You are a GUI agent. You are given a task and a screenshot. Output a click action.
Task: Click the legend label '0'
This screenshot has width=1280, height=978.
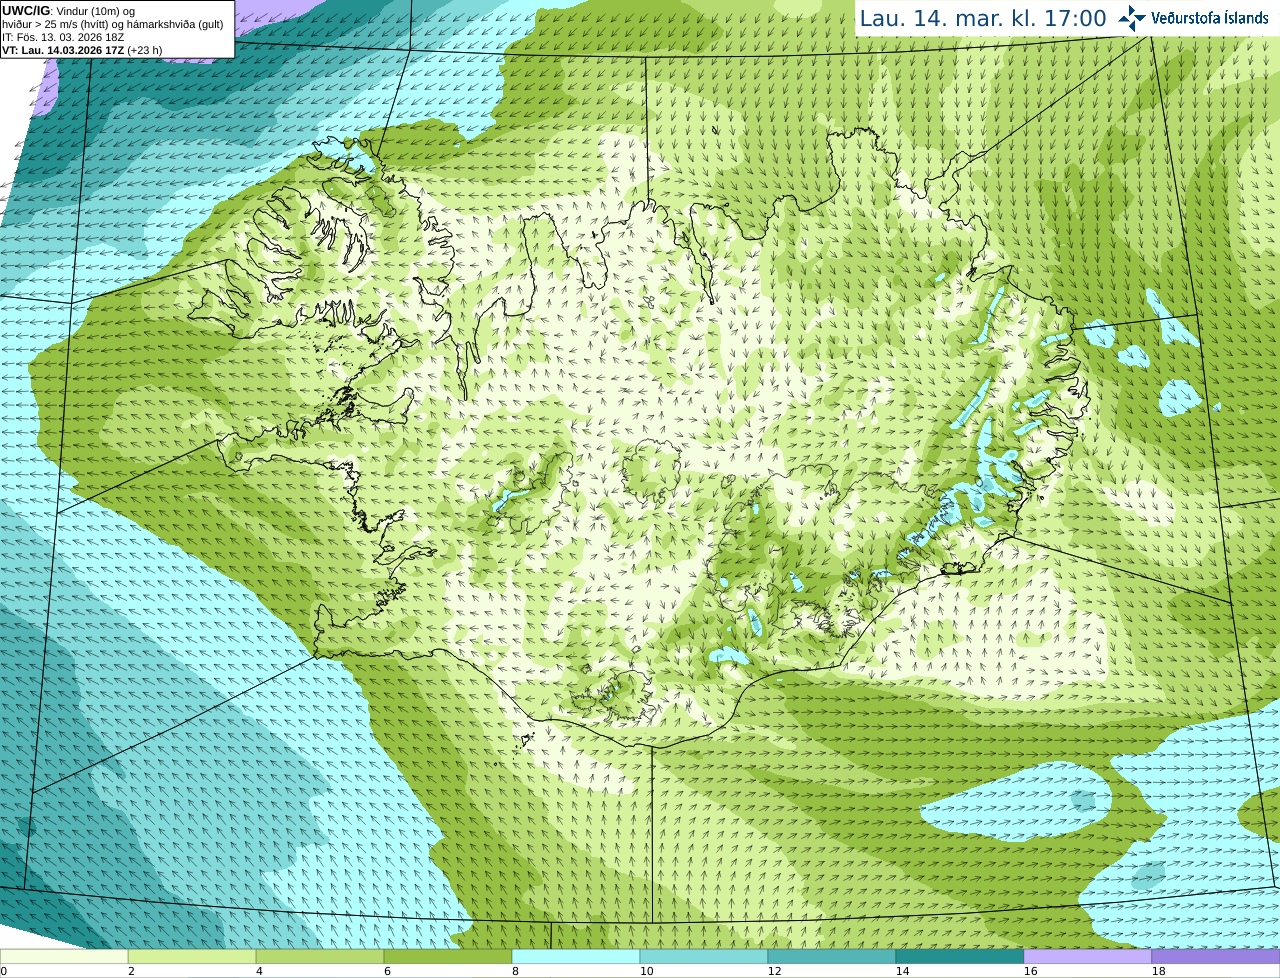(4, 971)
